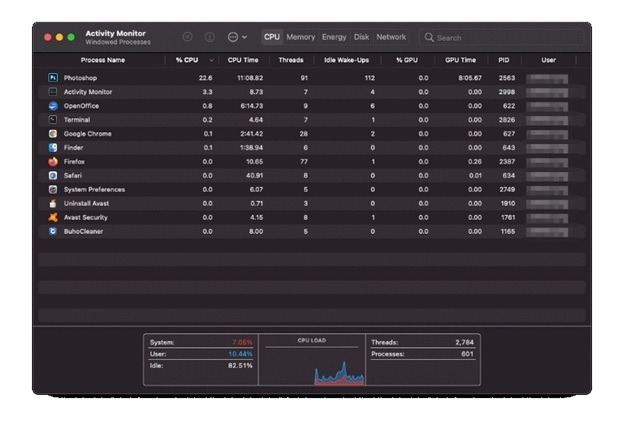Screen dimensions: 624x437
Task: Click the Photoshop app icon in process list
Action: pos(53,78)
